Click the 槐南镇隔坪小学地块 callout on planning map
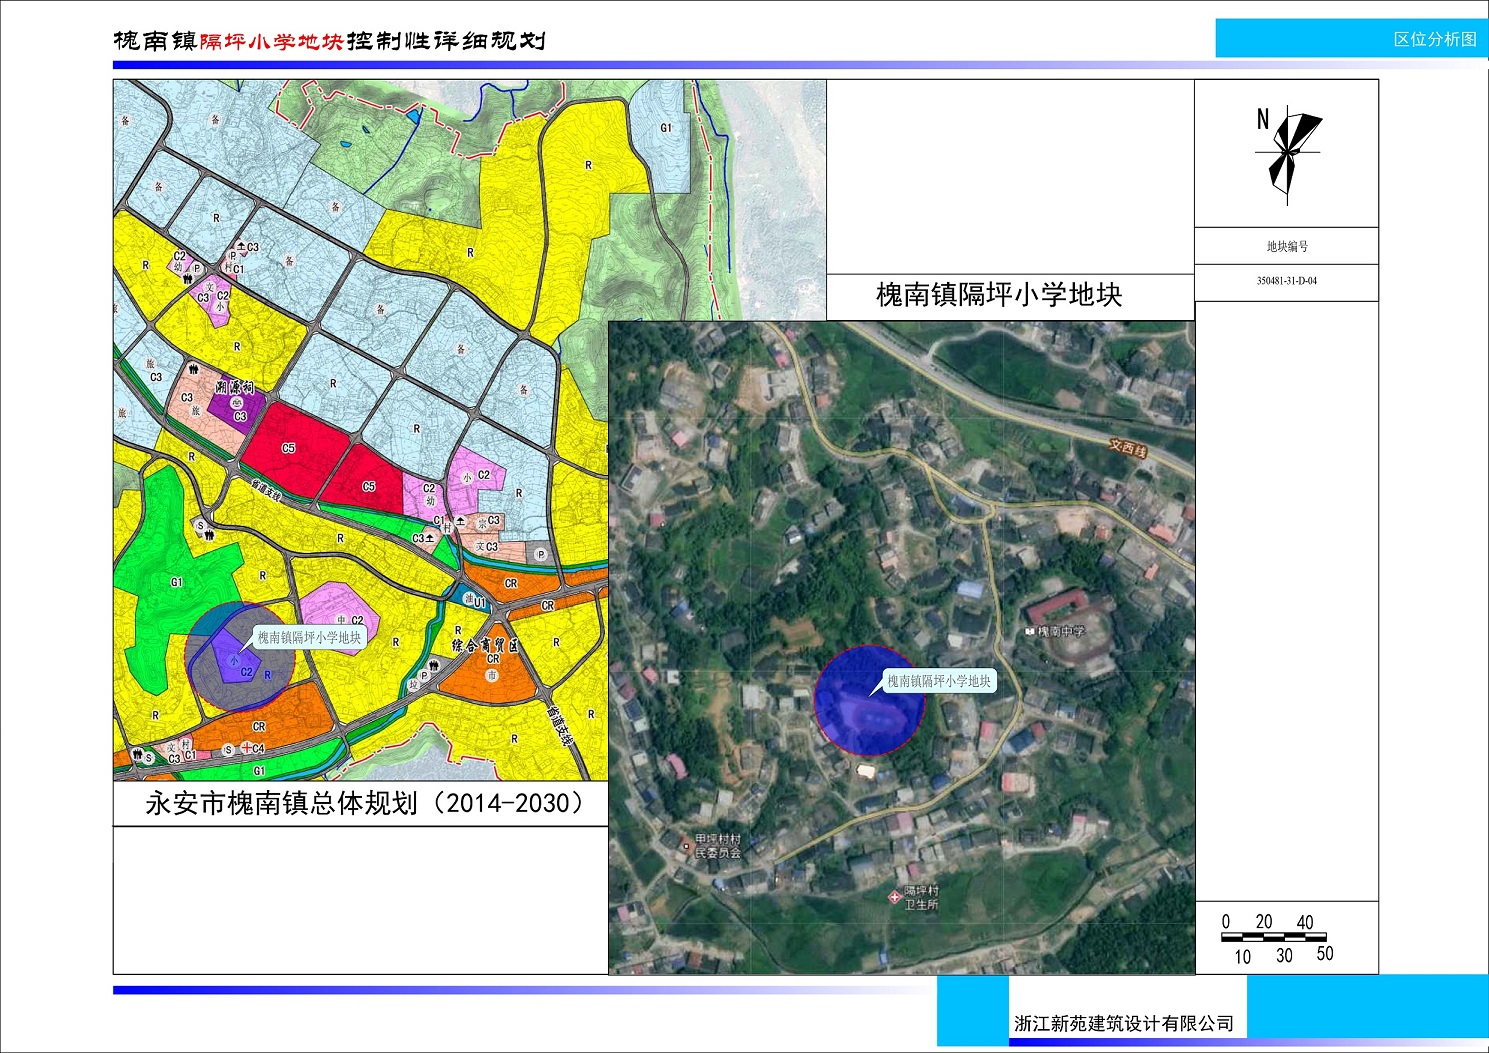Image resolution: width=1489 pixels, height=1053 pixels. click(309, 637)
